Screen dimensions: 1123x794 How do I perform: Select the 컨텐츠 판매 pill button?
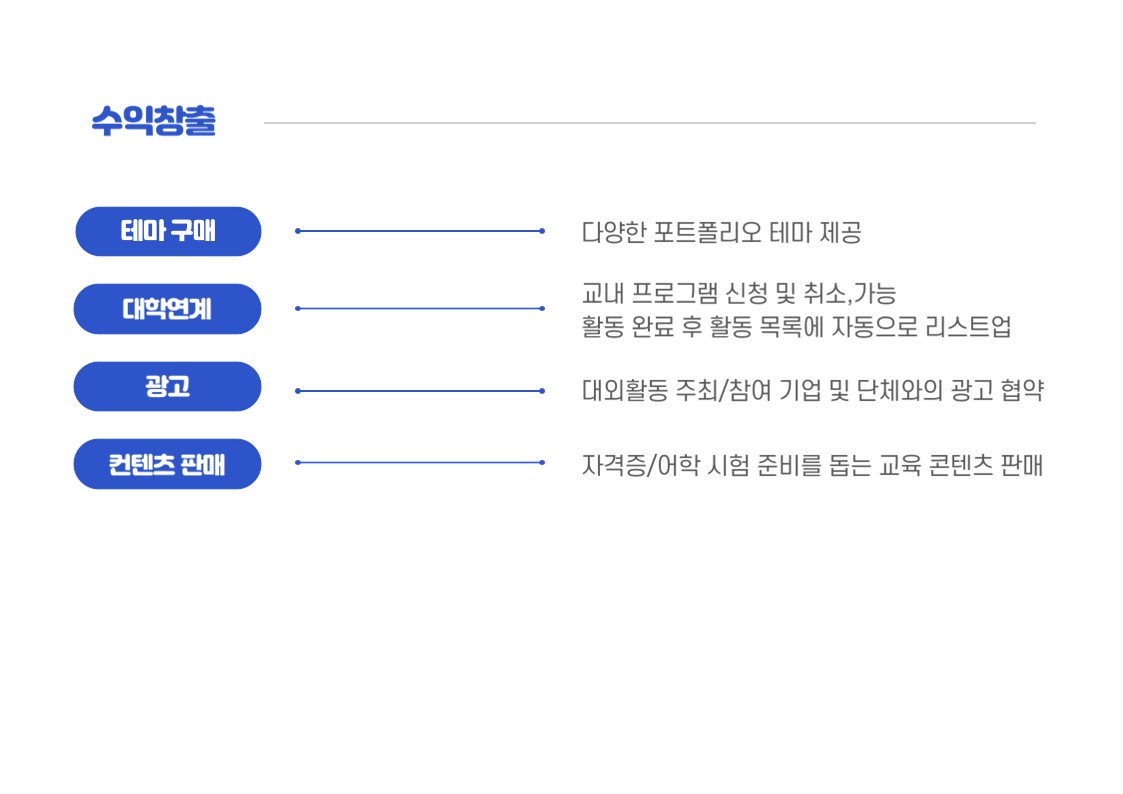pos(168,464)
